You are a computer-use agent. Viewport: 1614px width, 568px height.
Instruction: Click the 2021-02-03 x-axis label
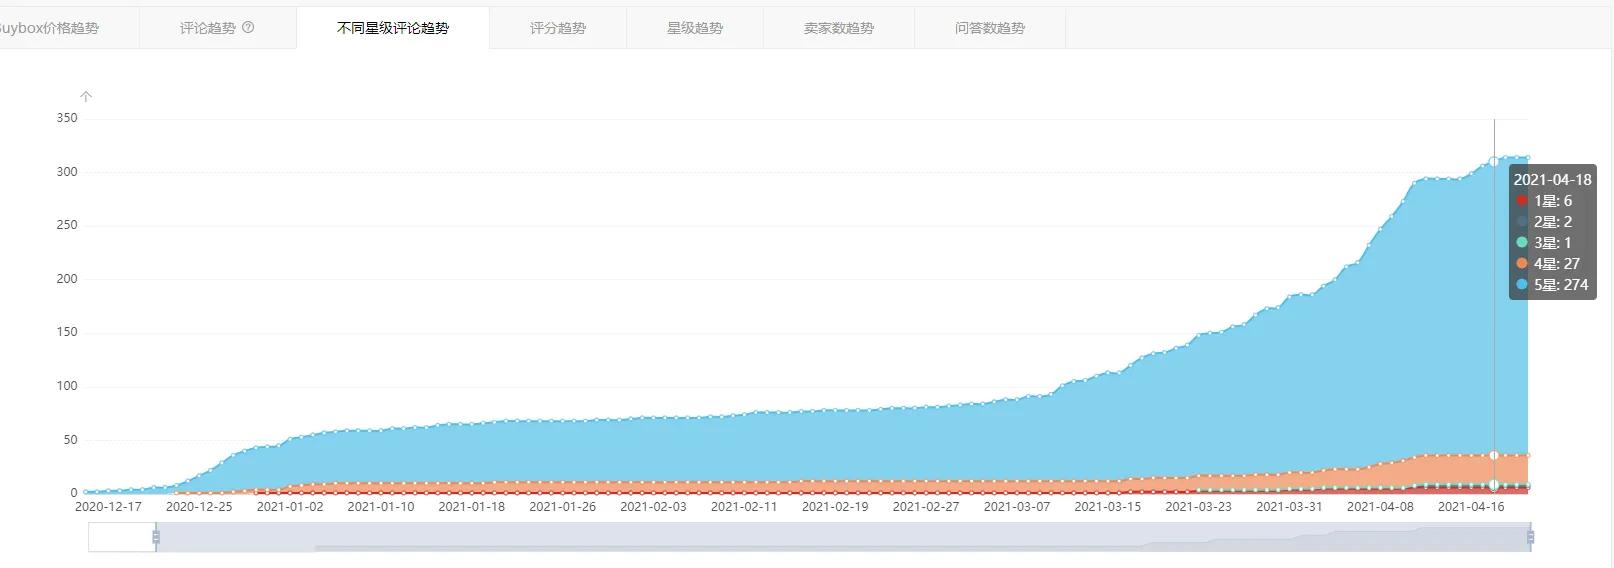[653, 507]
